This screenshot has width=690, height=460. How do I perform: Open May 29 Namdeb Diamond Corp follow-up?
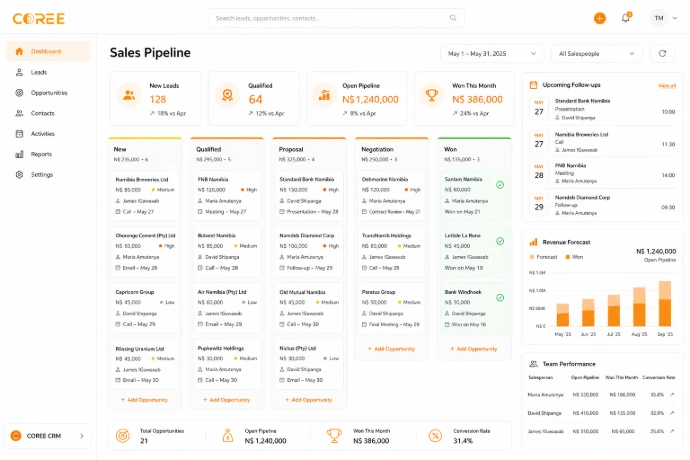tap(602, 205)
